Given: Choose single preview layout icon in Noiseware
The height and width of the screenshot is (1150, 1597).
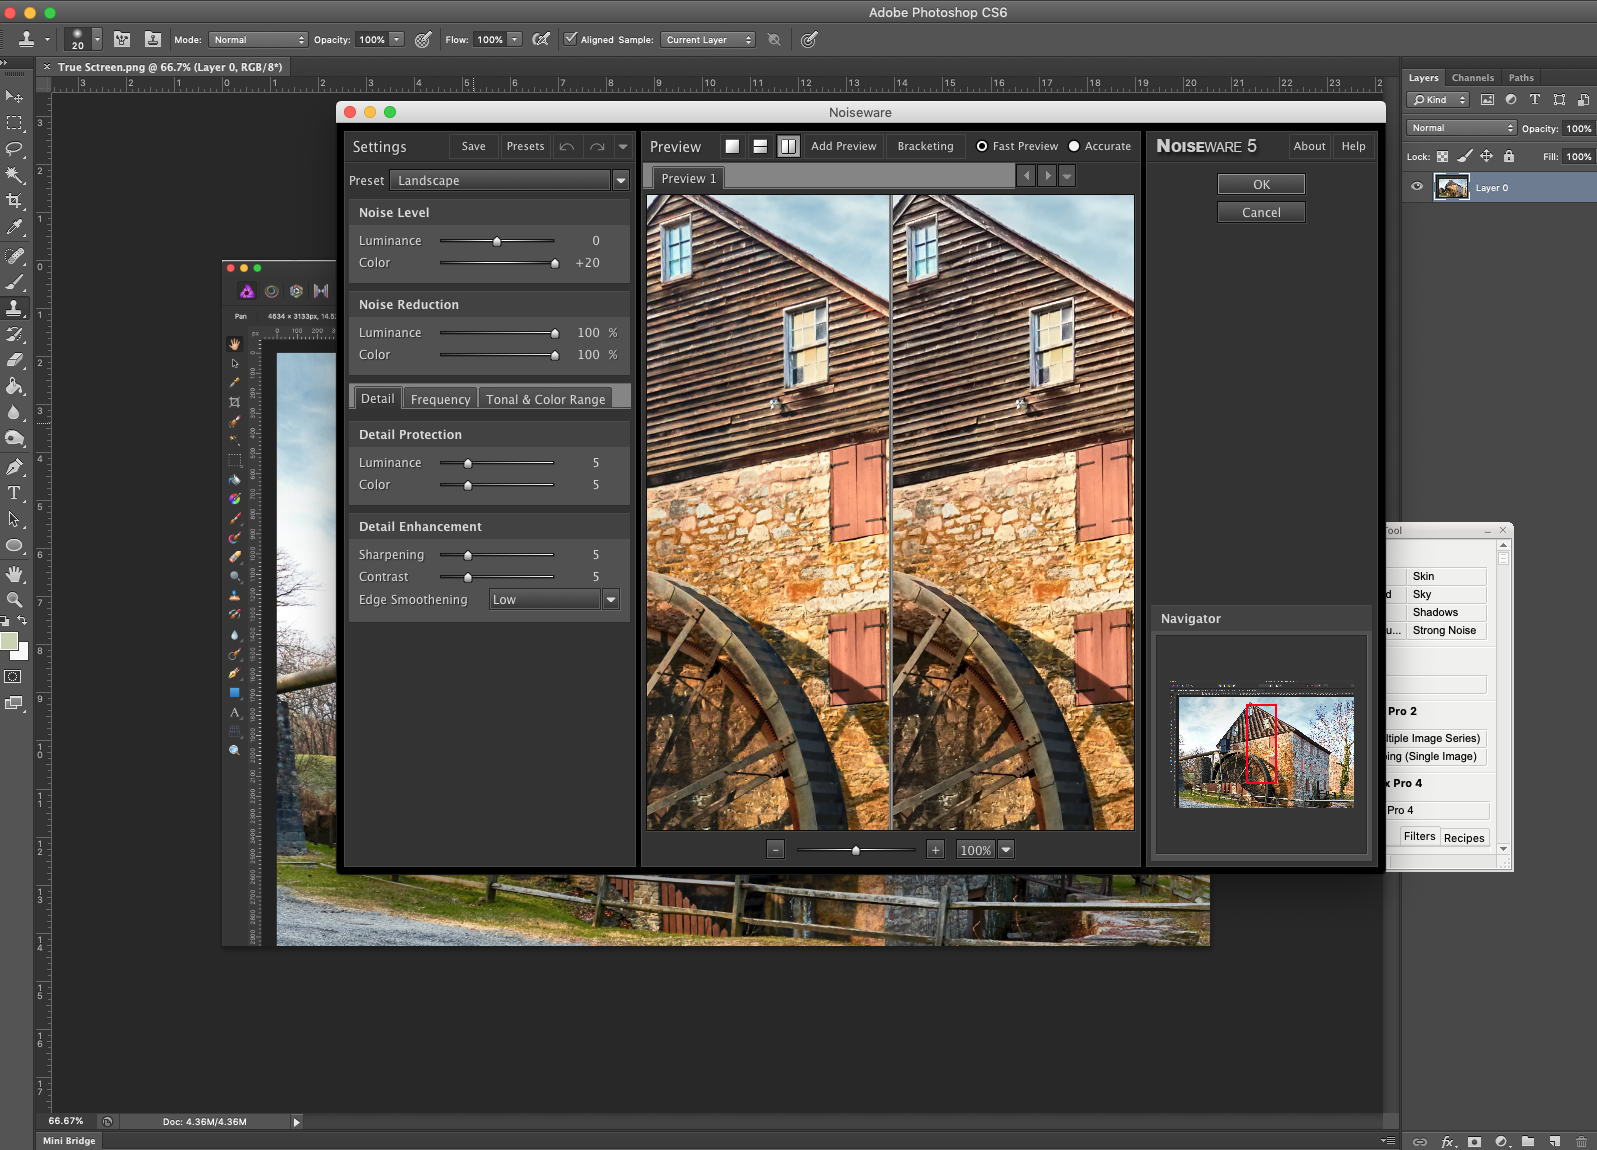Looking at the screenshot, I should coord(732,146).
